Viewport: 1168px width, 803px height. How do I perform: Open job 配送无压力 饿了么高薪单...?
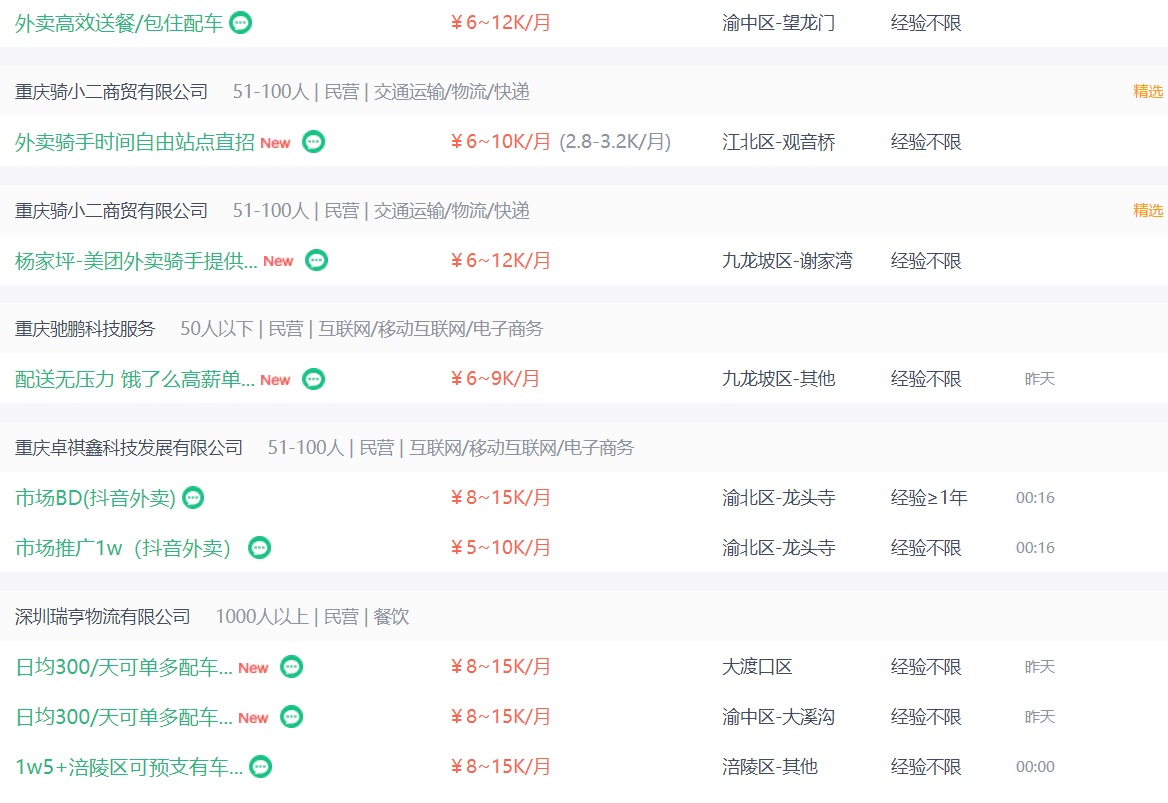pos(135,379)
